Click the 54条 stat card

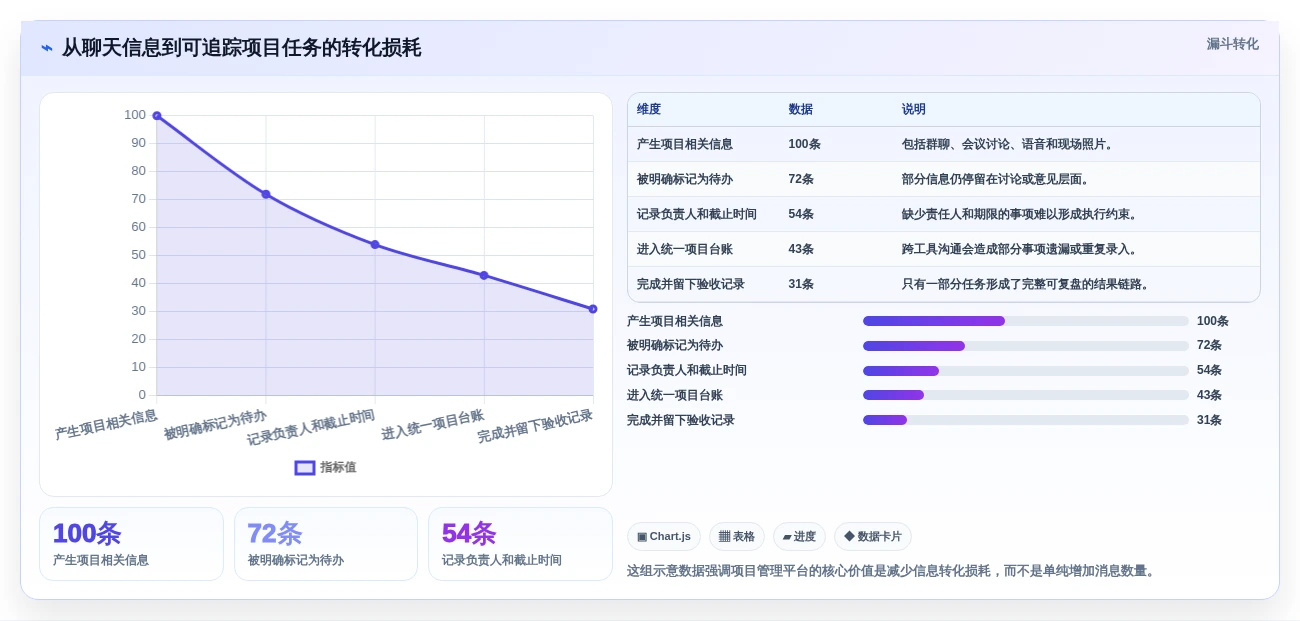520,544
